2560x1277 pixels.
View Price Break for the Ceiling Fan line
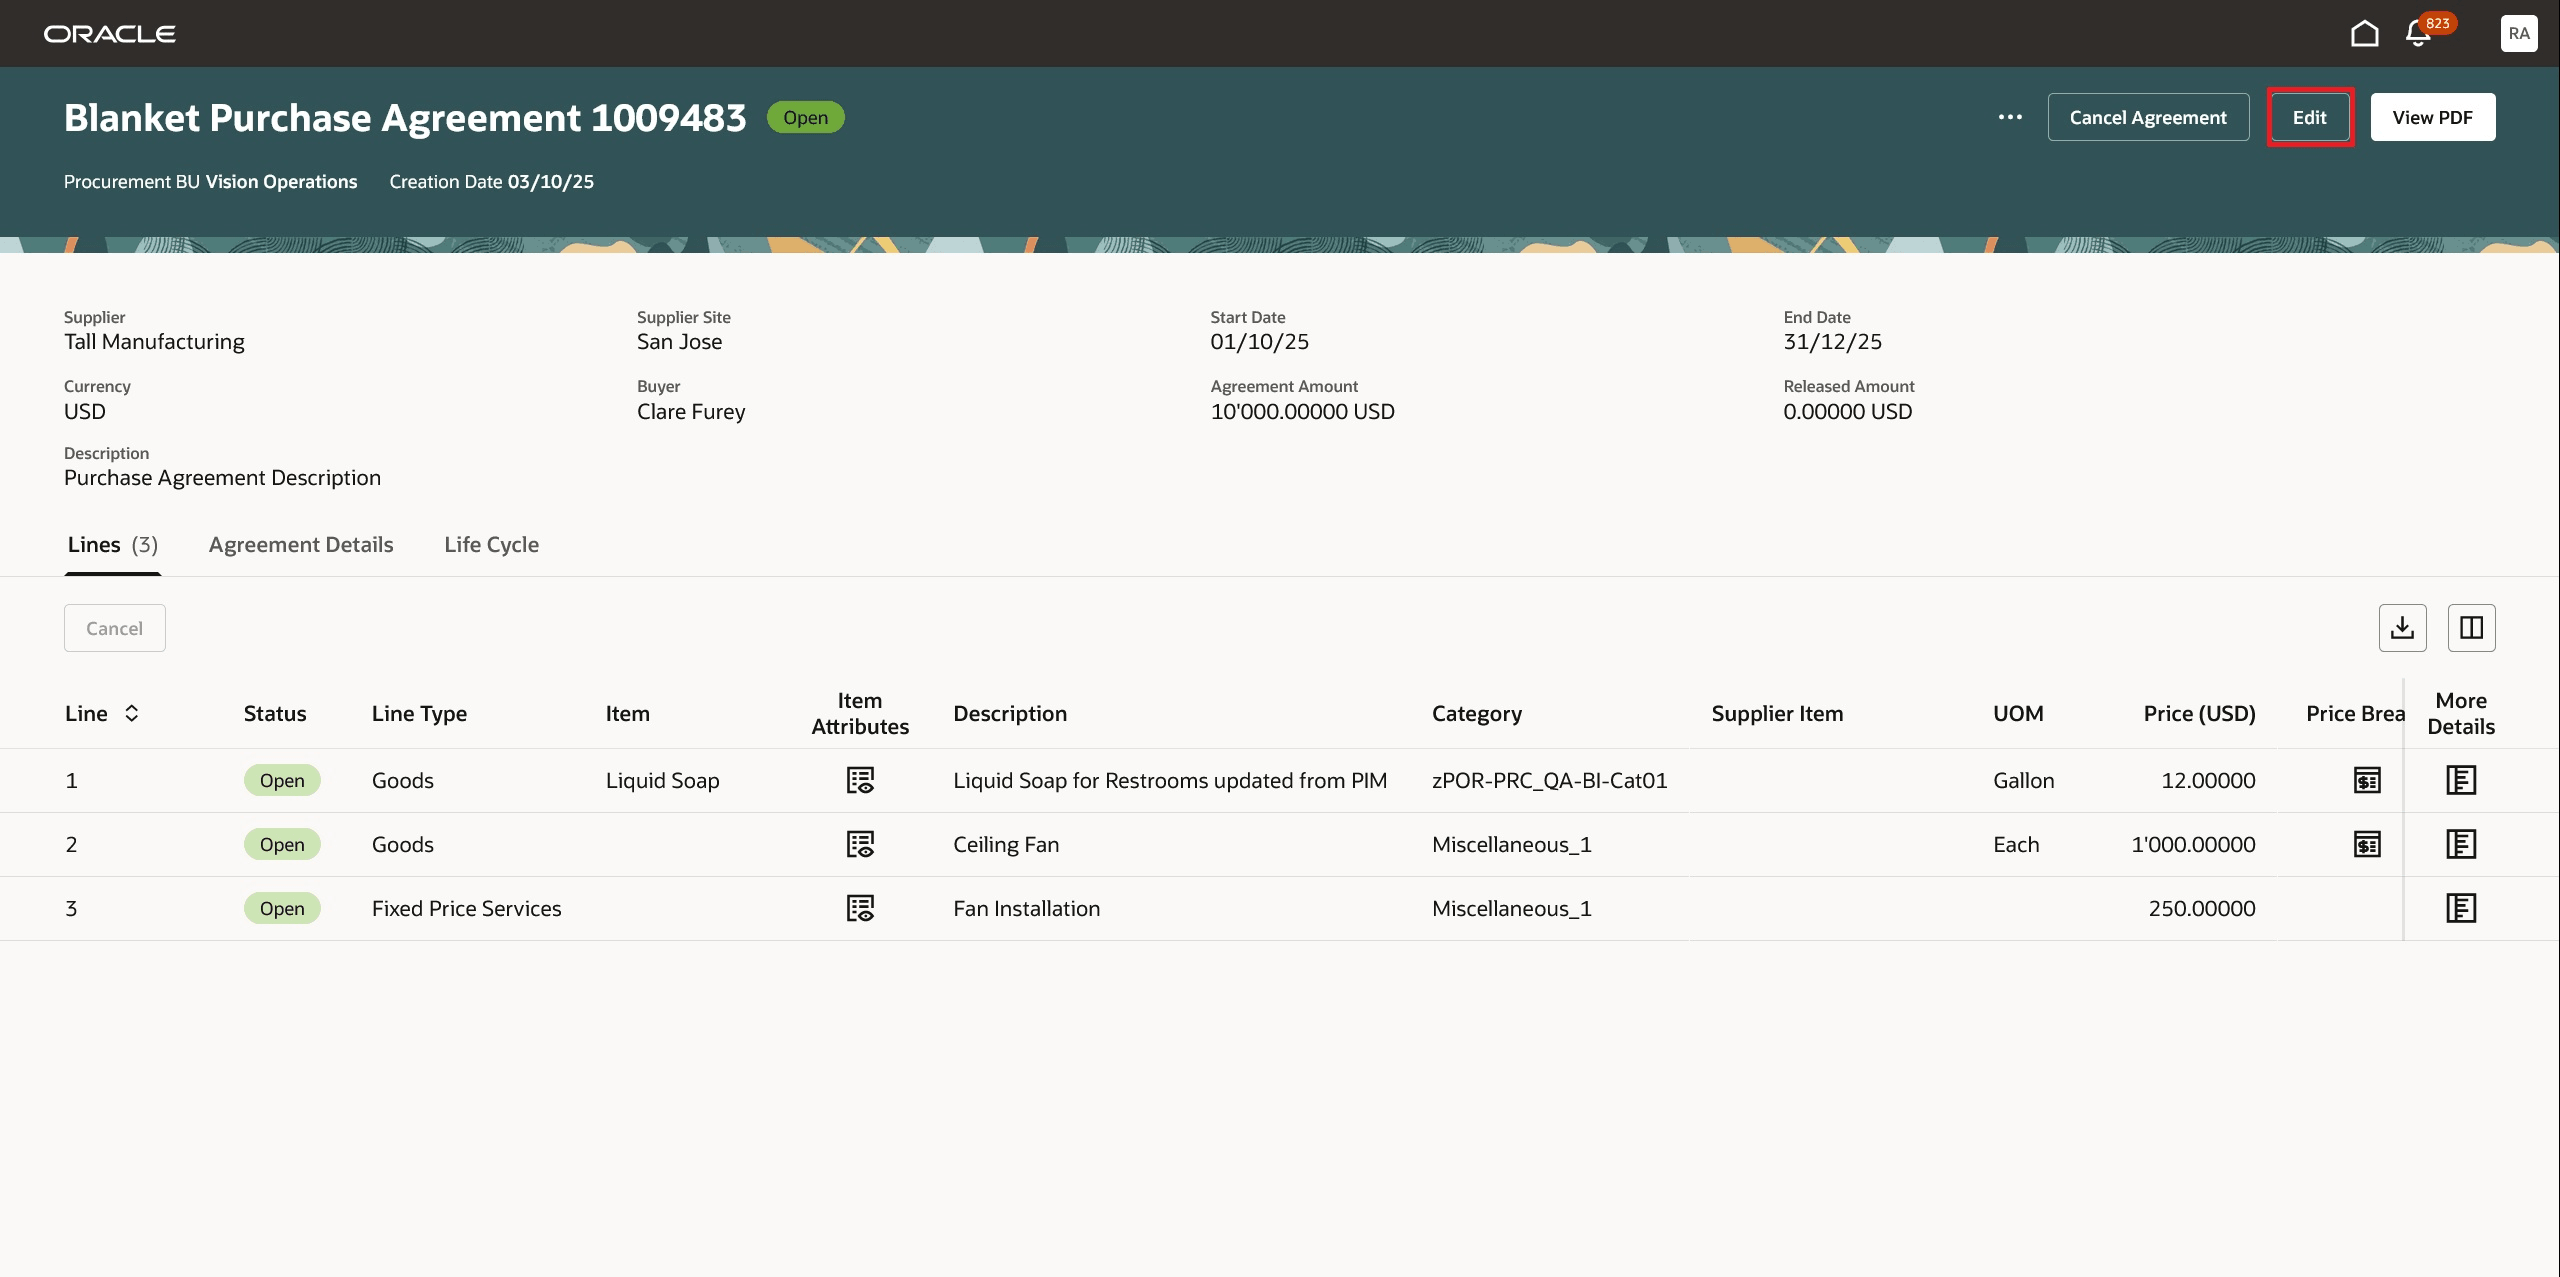point(2367,844)
